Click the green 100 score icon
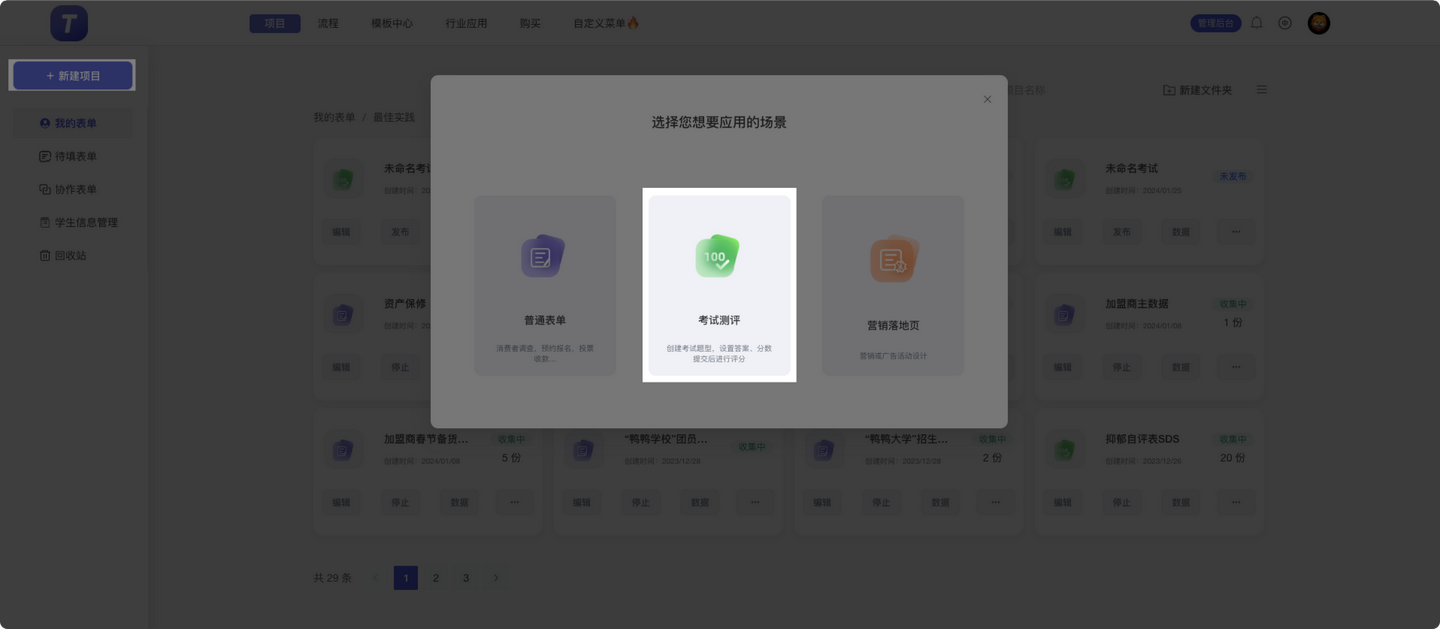1440x629 pixels. click(717, 256)
